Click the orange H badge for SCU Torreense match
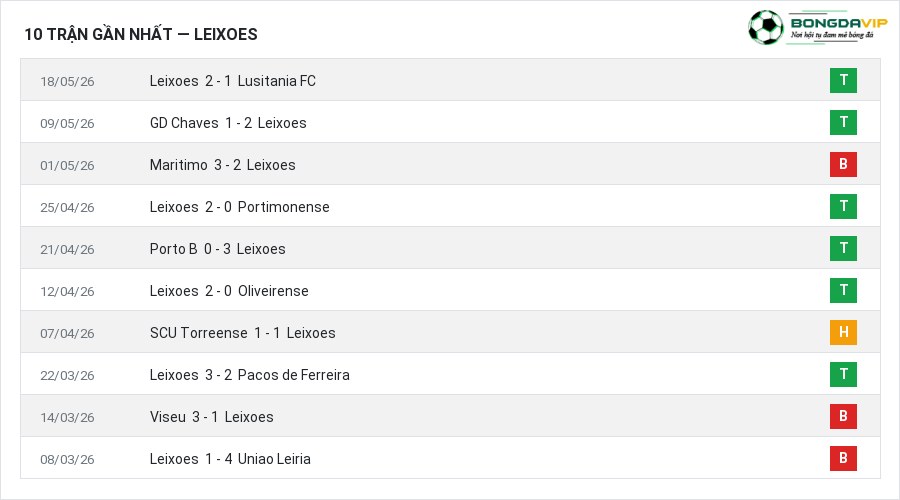Viewport: 900px width, 500px height. (843, 332)
